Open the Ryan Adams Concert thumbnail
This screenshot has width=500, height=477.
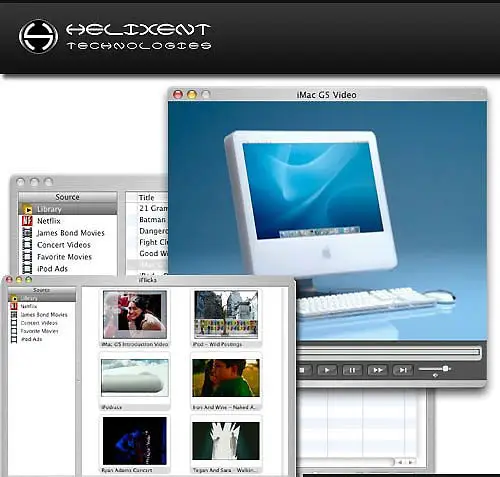[x=135, y=441]
